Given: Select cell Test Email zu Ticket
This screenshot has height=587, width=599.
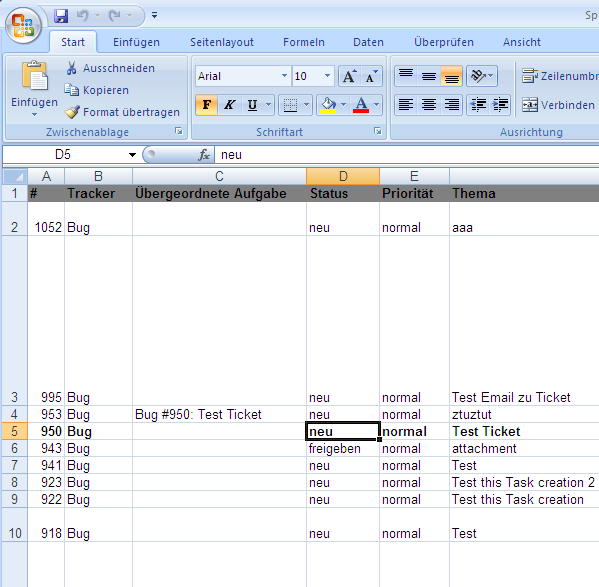Looking at the screenshot, I should click(524, 398).
